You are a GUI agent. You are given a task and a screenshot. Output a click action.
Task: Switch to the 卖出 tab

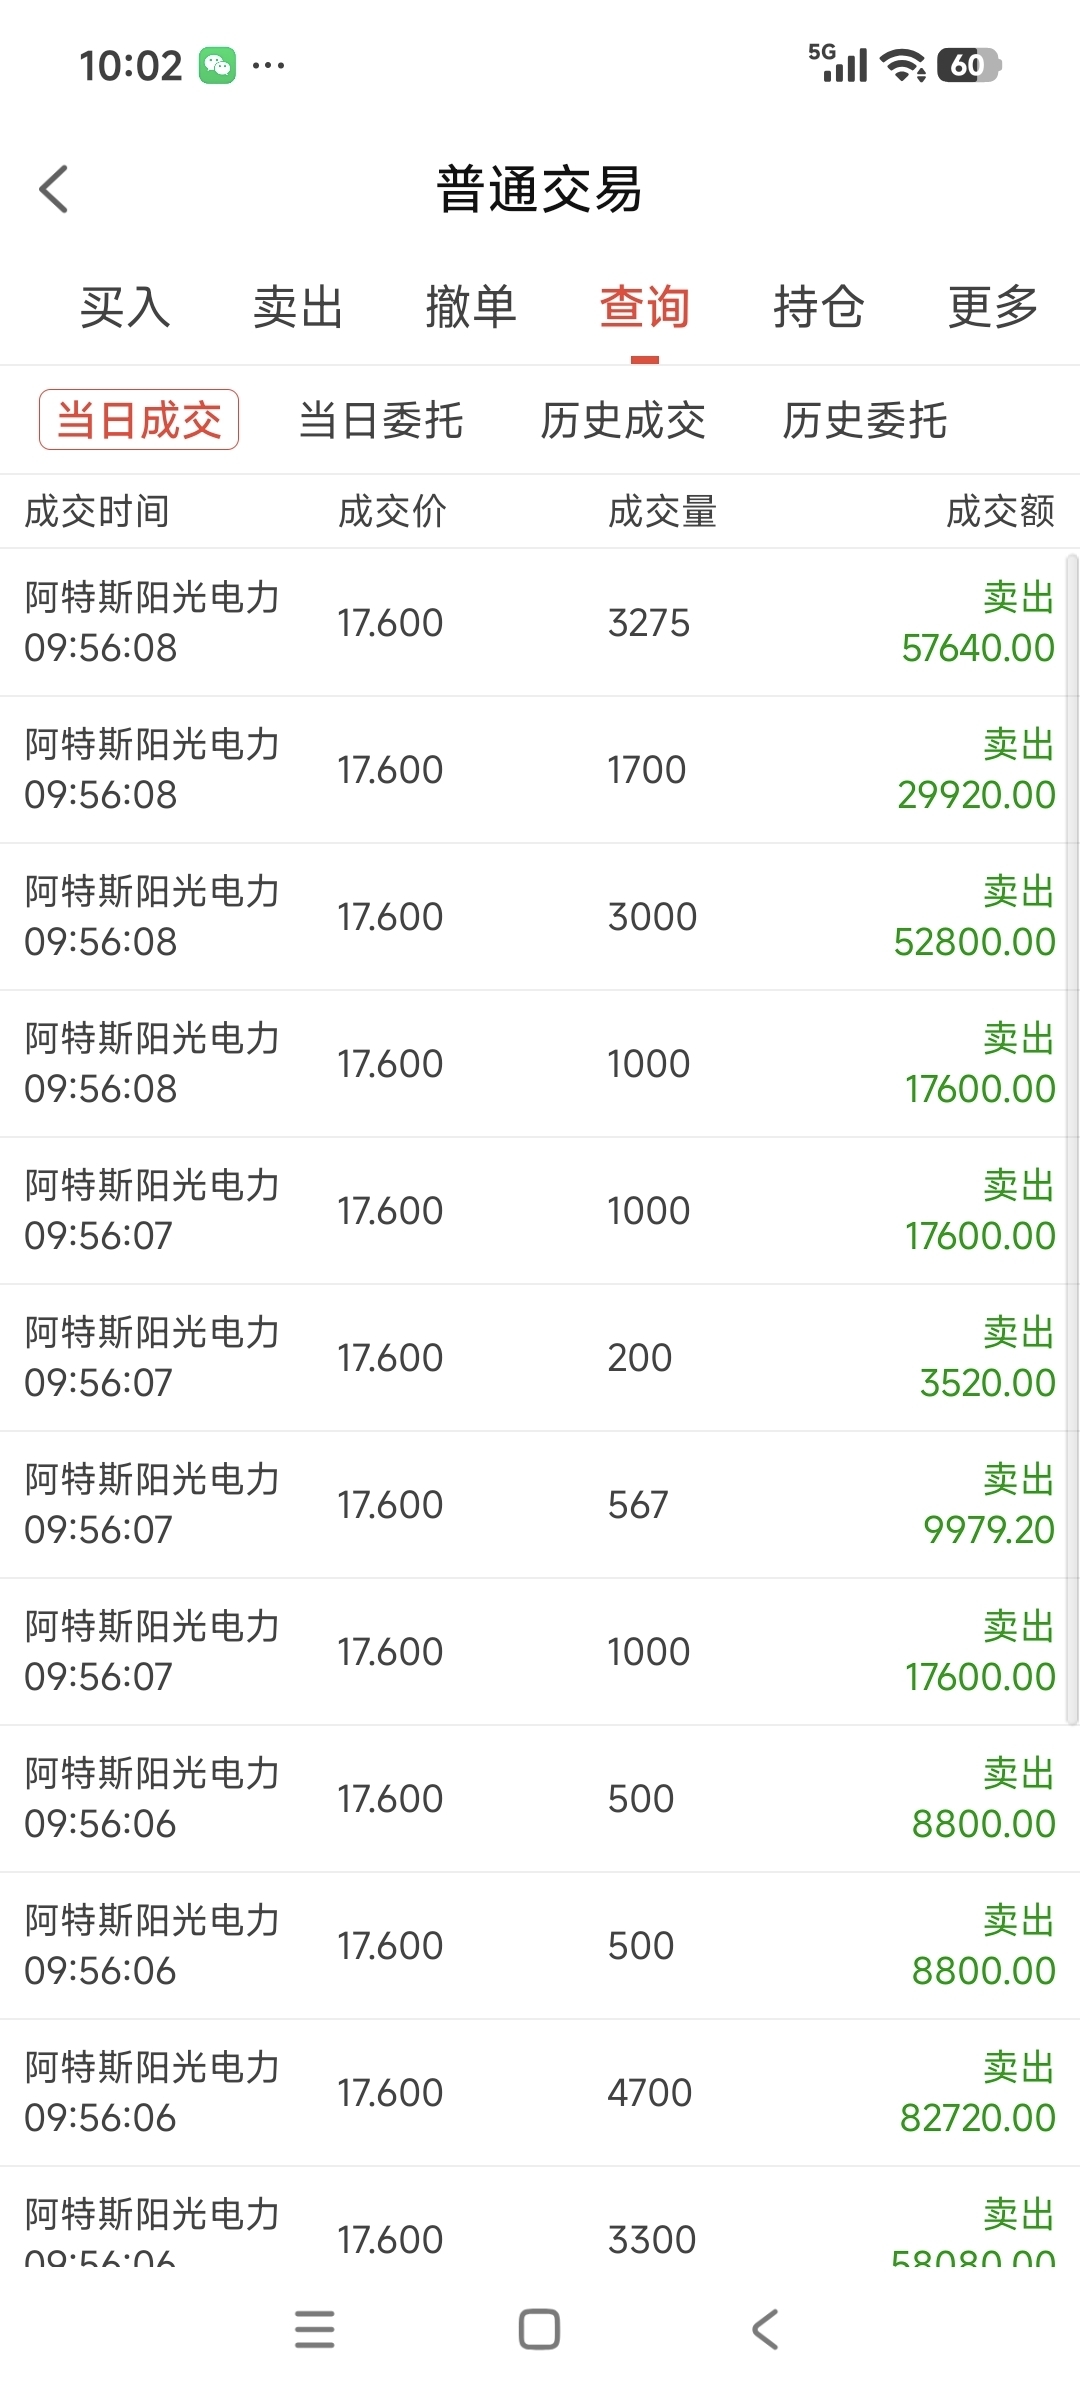click(298, 307)
